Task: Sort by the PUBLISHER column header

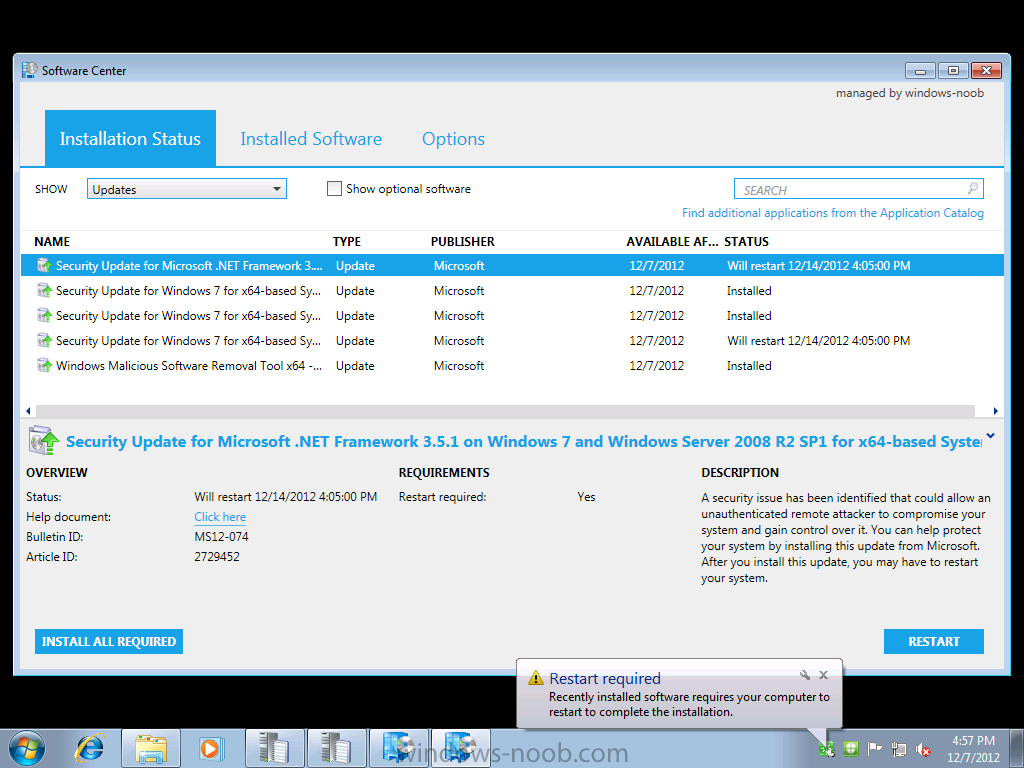Action: pyautogui.click(x=462, y=242)
